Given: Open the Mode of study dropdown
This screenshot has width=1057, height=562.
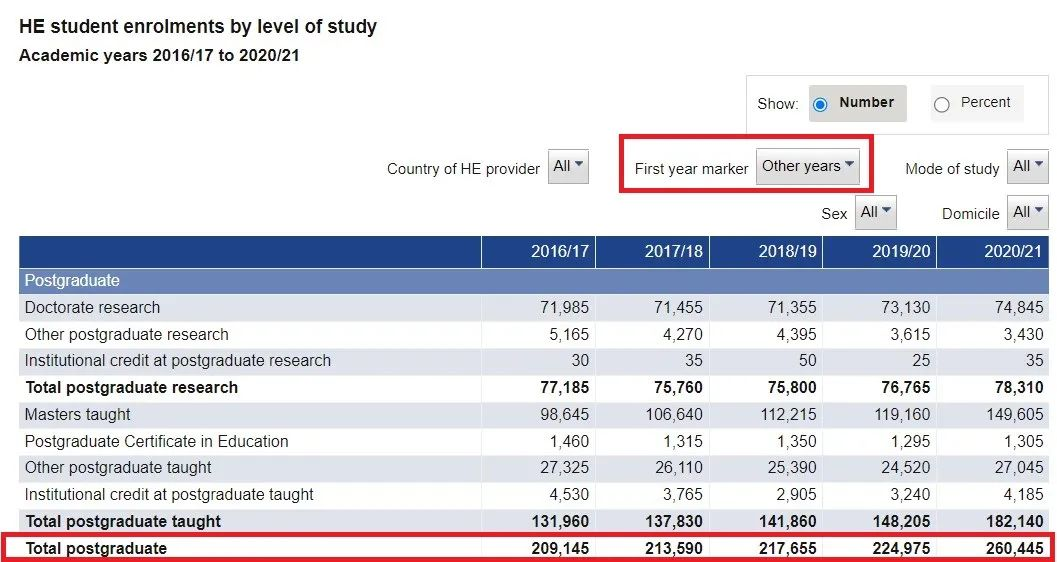Looking at the screenshot, I should [1027, 167].
